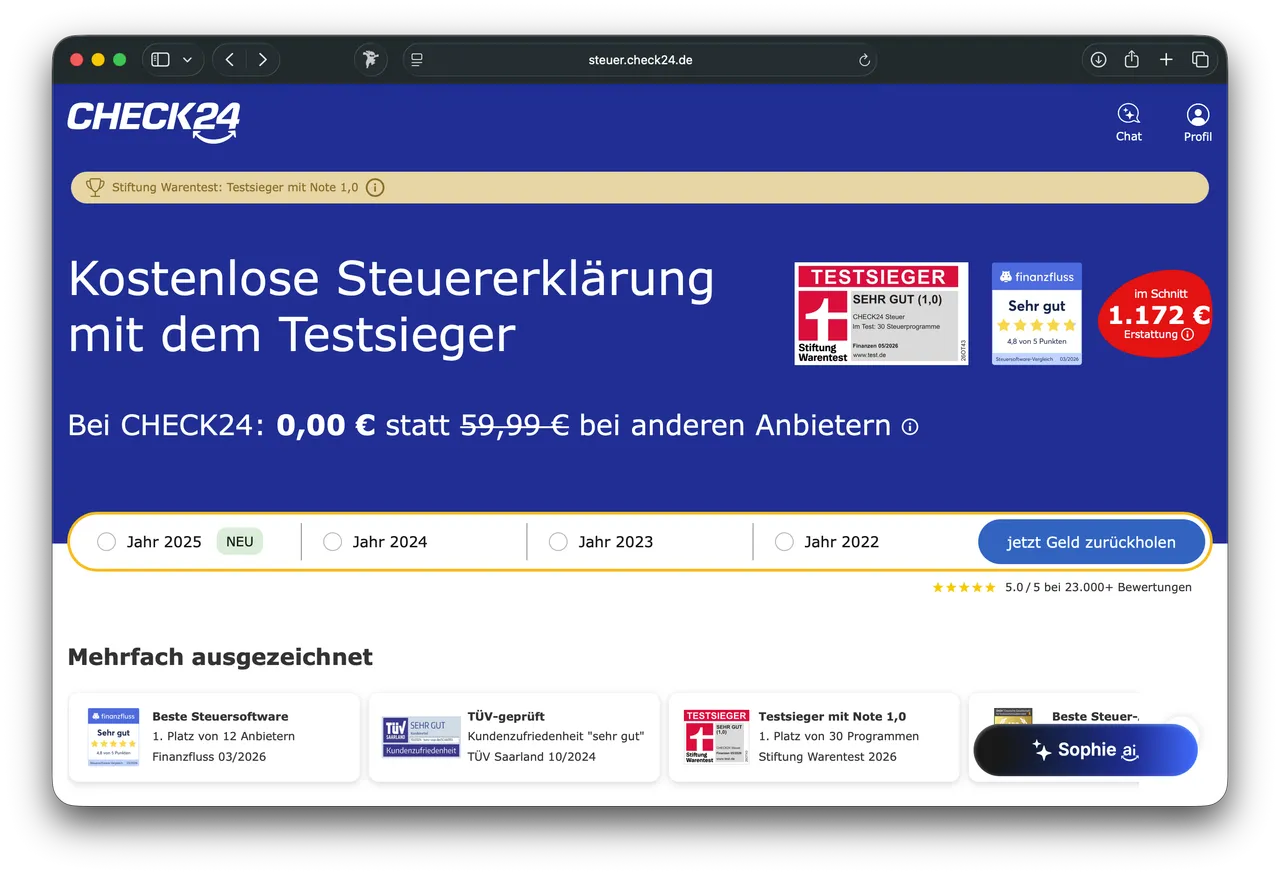The image size is (1280, 875).
Task: Open Safari downloads icon
Action: pos(1098,60)
